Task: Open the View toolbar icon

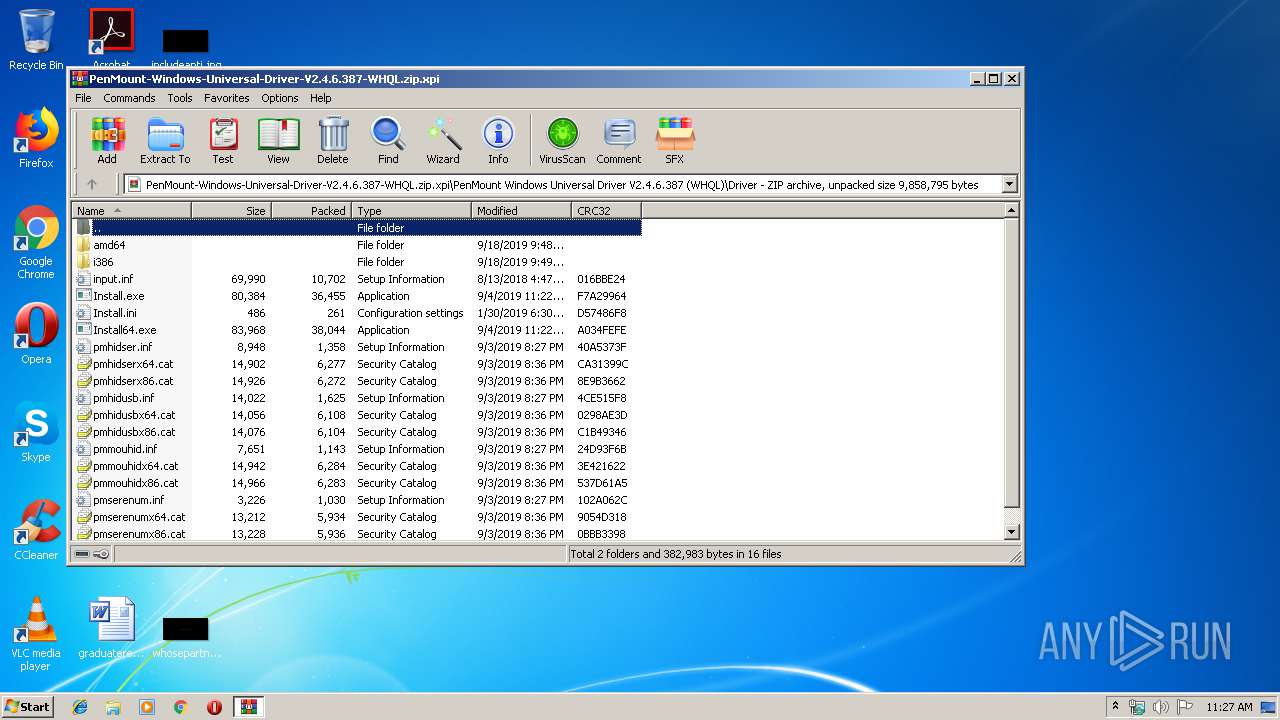Action: pos(278,140)
